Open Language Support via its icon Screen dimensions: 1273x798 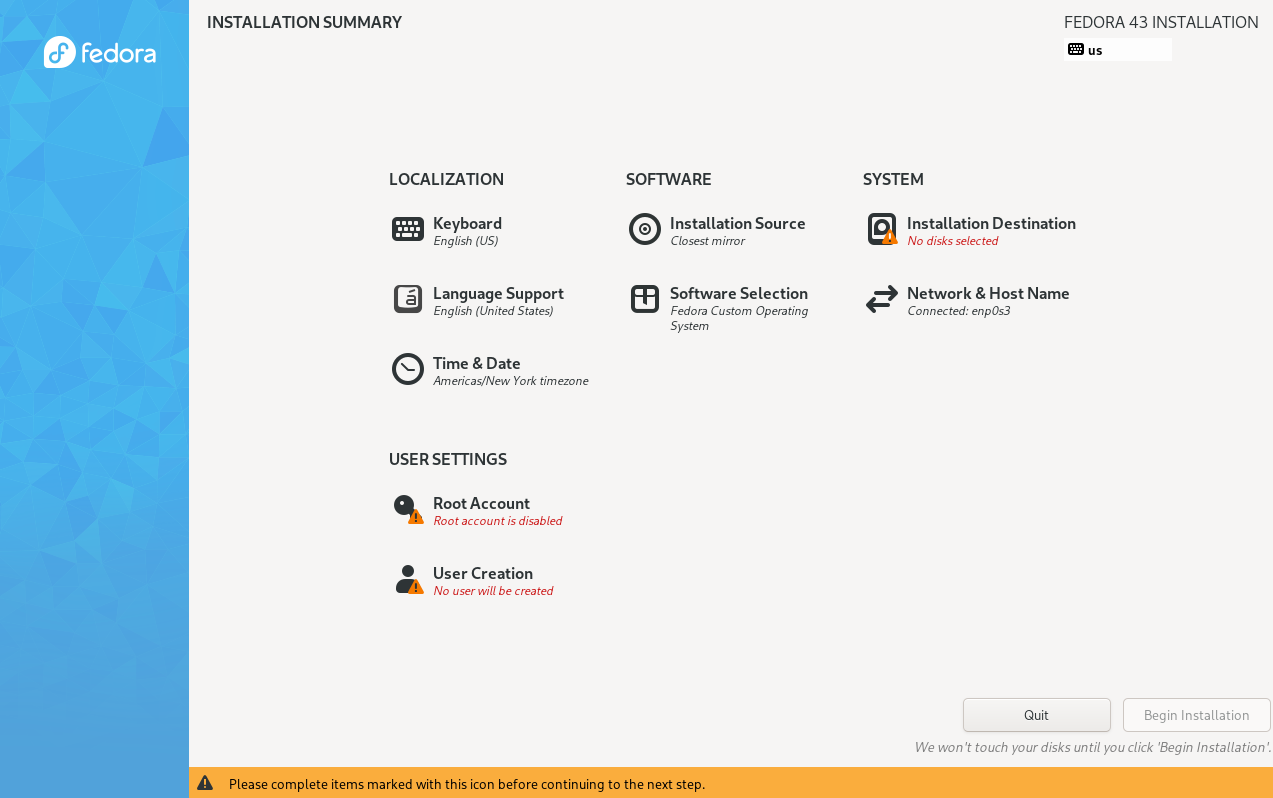pyautogui.click(x=407, y=299)
